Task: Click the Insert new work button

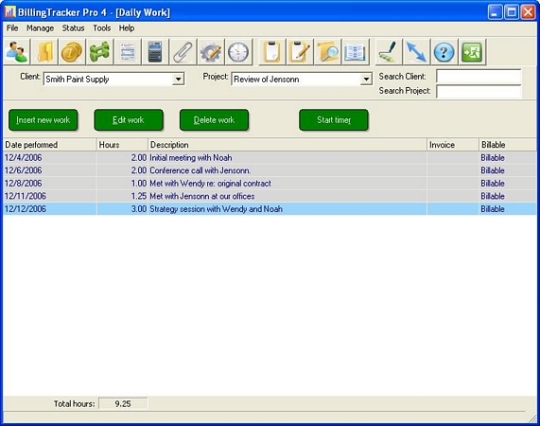Action: pyautogui.click(x=43, y=120)
